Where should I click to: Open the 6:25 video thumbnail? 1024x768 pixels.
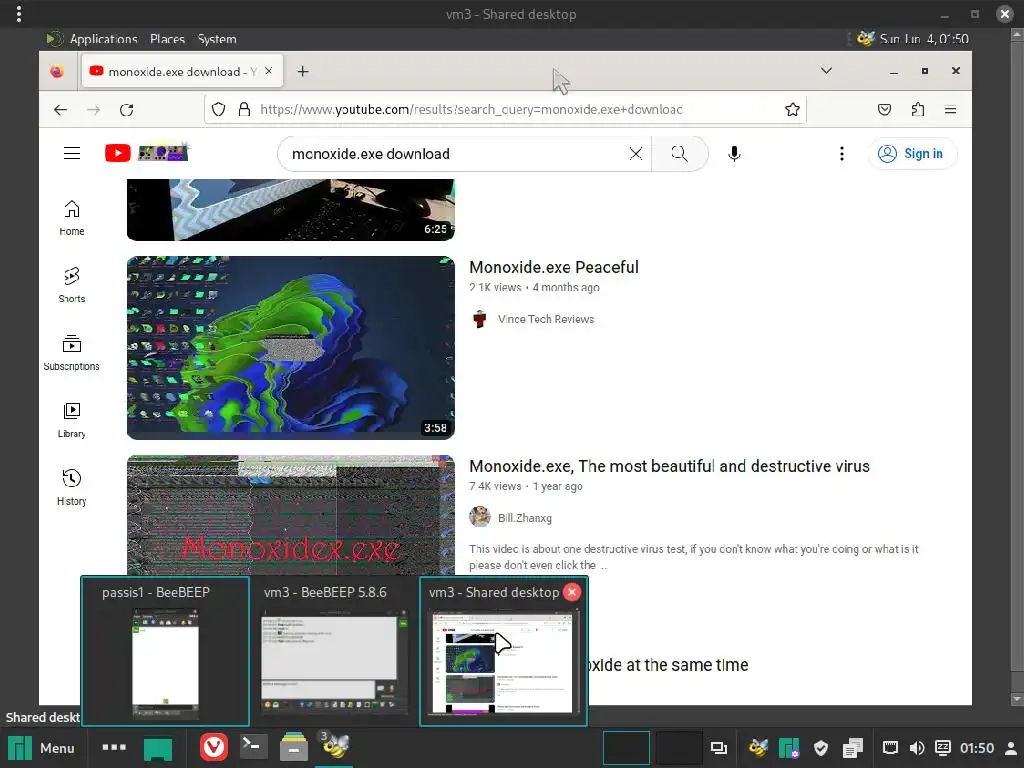291,210
